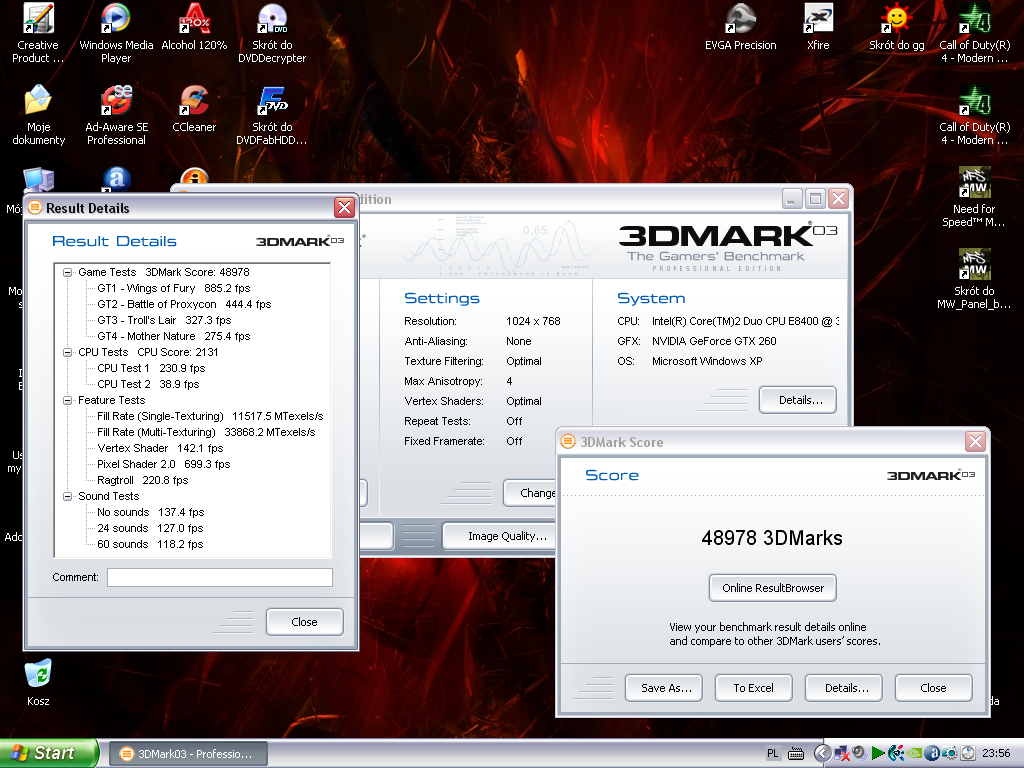Viewport: 1024px width, 768px height.
Task: Open Details in 3DMark Score window
Action: (x=844, y=688)
